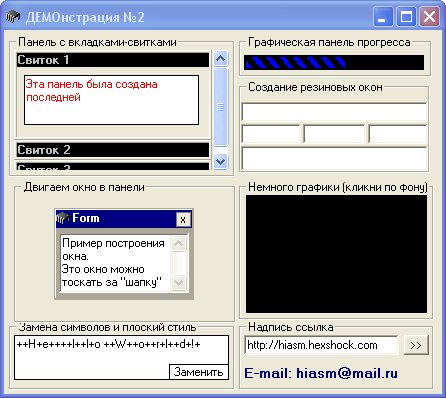The height and width of the screenshot is (398, 446).
Task: Close the ДЕМОнстрация №2 window
Action: (429, 16)
